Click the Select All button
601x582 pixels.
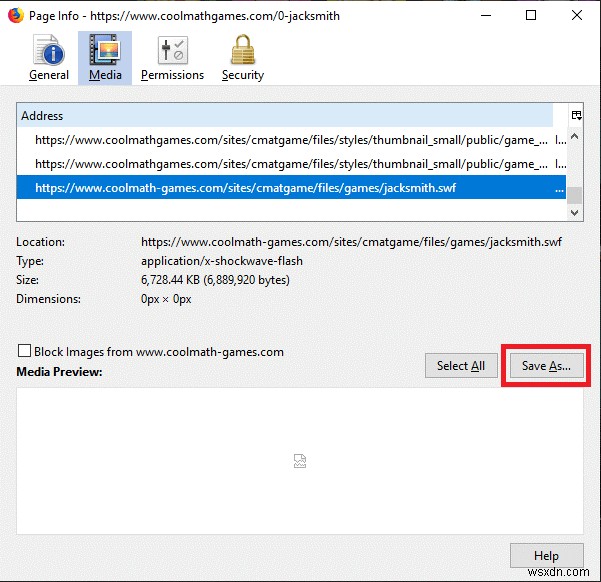[x=461, y=366]
